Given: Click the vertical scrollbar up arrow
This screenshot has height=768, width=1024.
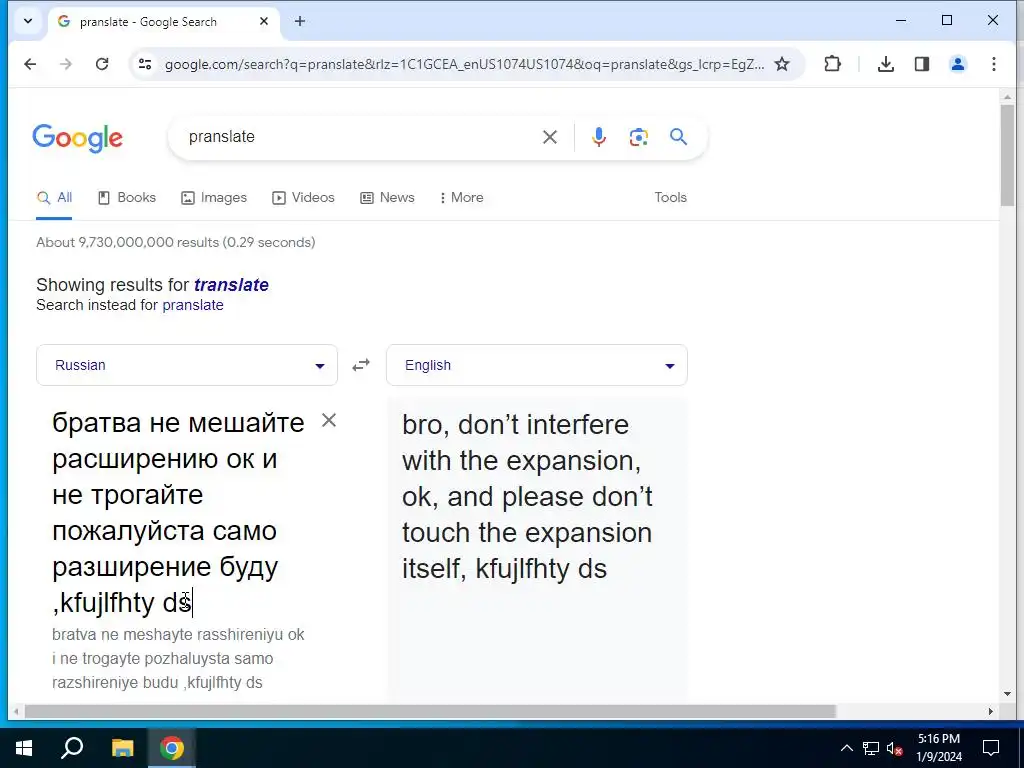Looking at the screenshot, I should click(x=1007, y=97).
